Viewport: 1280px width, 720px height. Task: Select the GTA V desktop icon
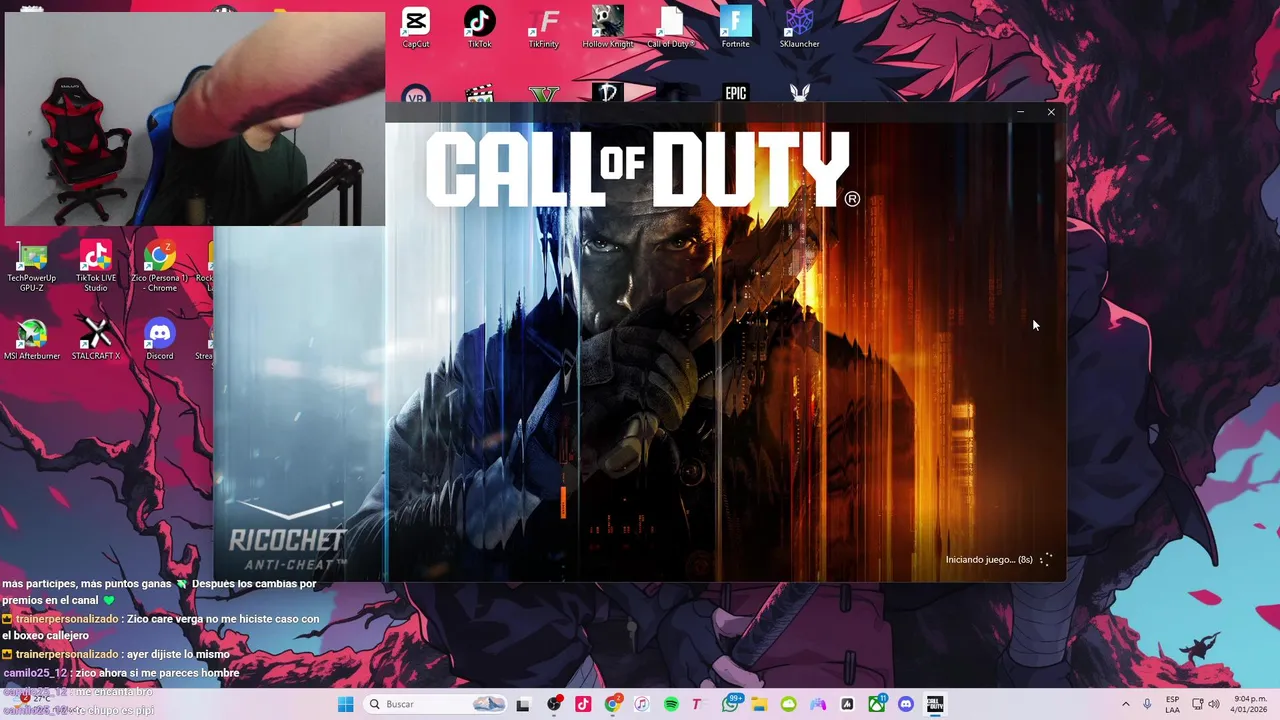point(544,94)
